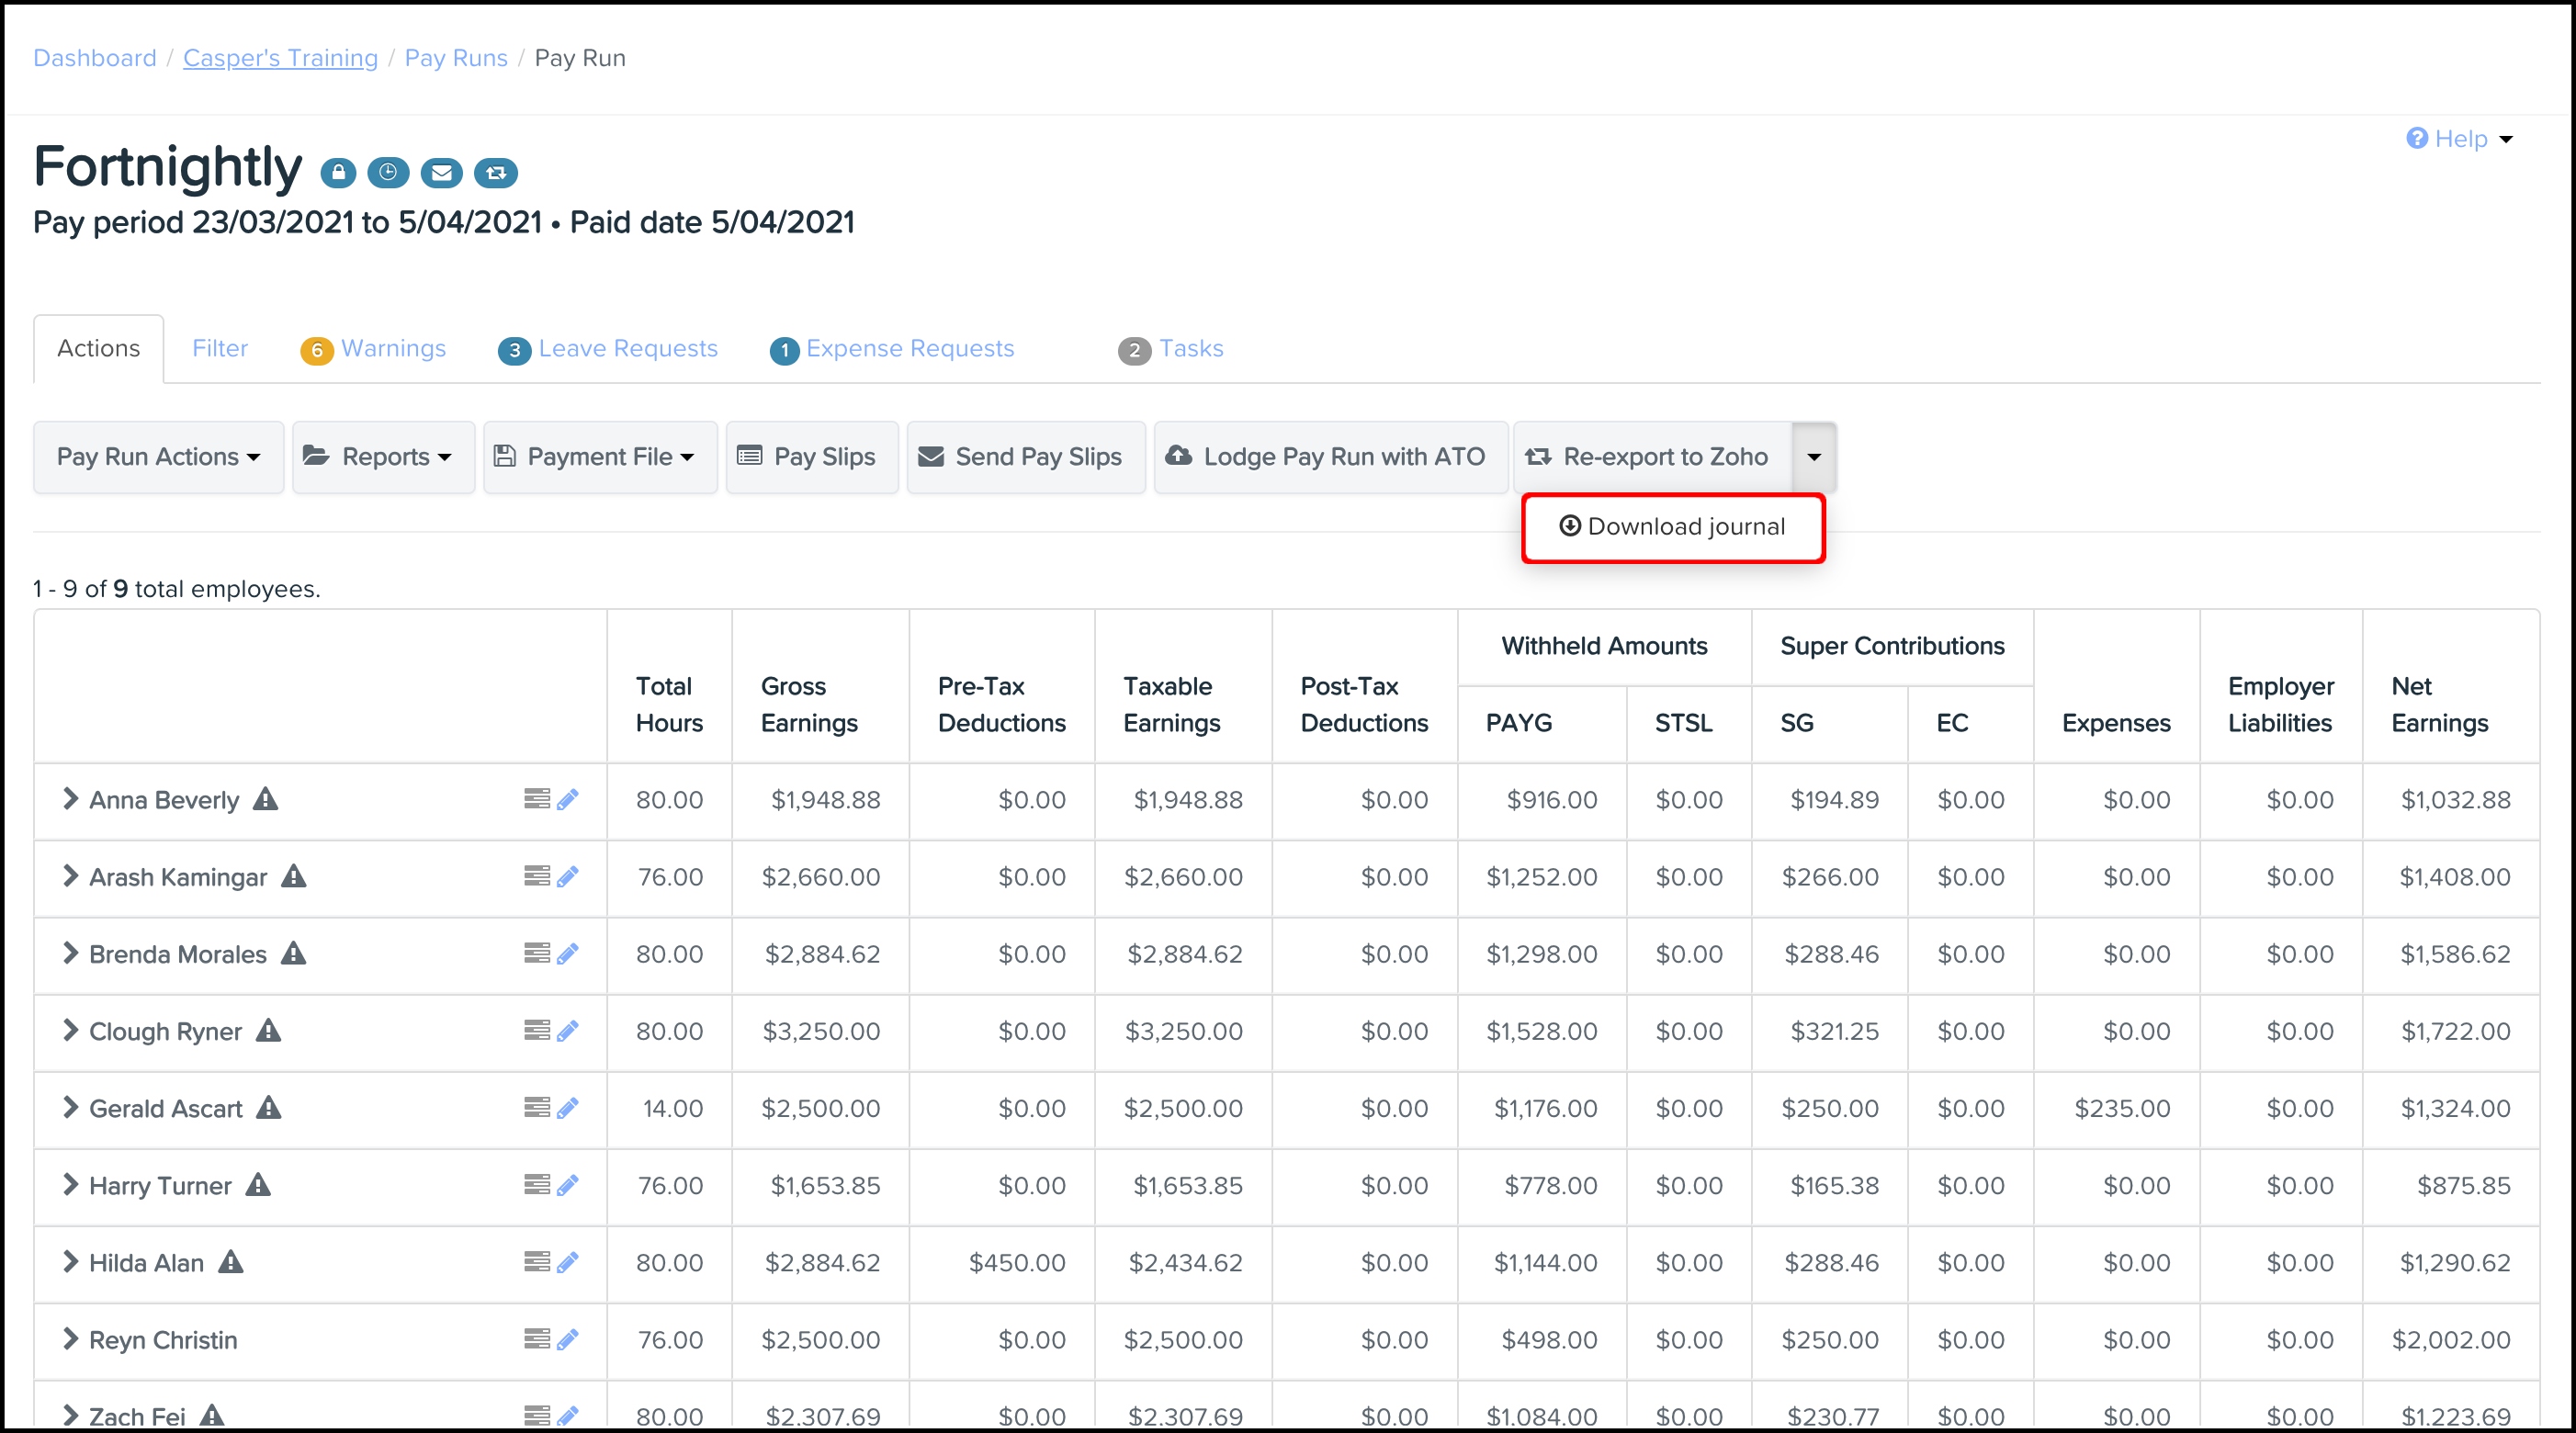The width and height of the screenshot is (2576, 1433).
Task: Open the list icon for Arash Kamingar
Action: [537, 876]
